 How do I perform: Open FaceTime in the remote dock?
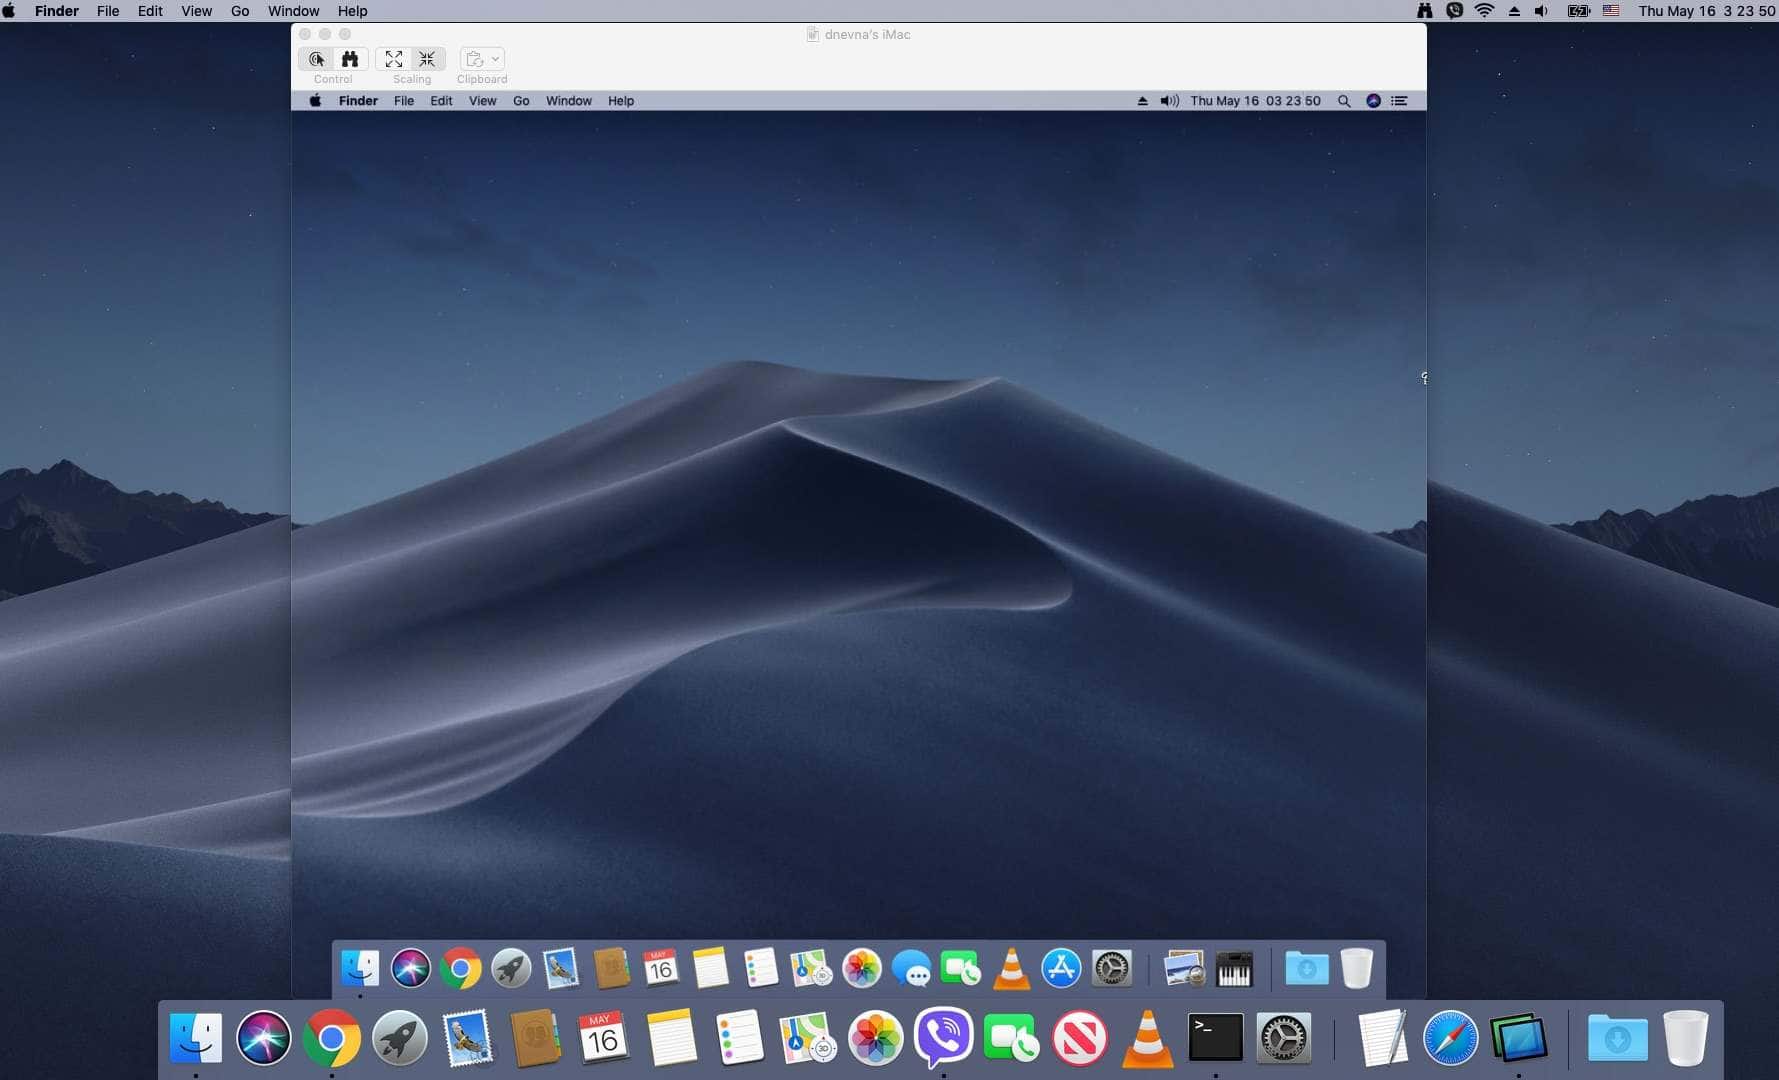pos(961,968)
